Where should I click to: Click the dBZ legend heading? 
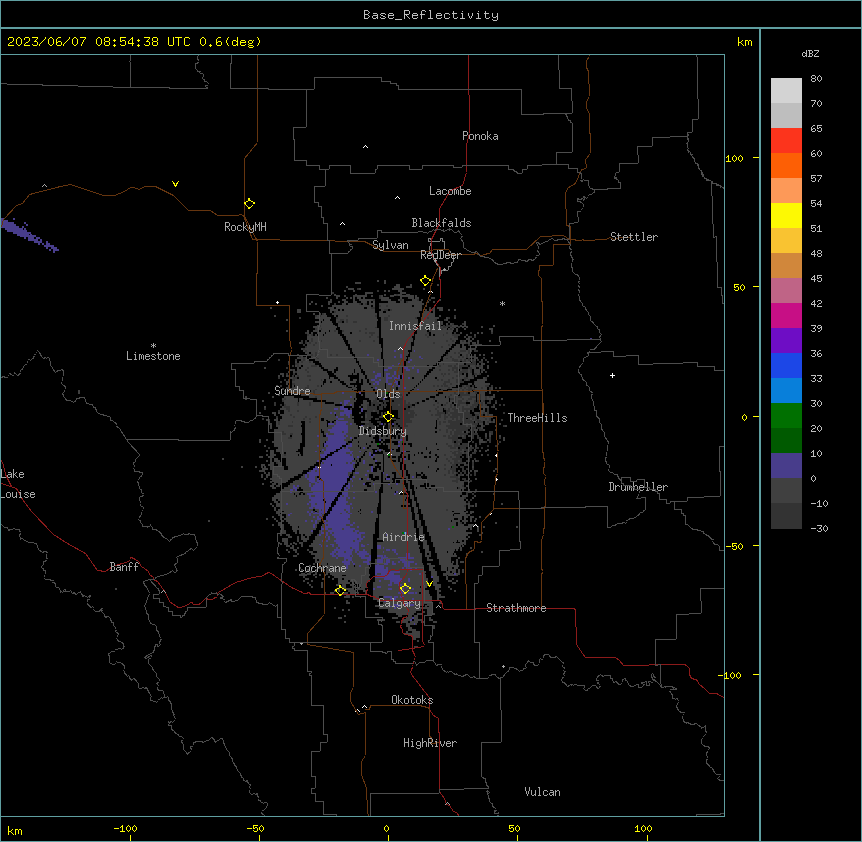[810, 54]
